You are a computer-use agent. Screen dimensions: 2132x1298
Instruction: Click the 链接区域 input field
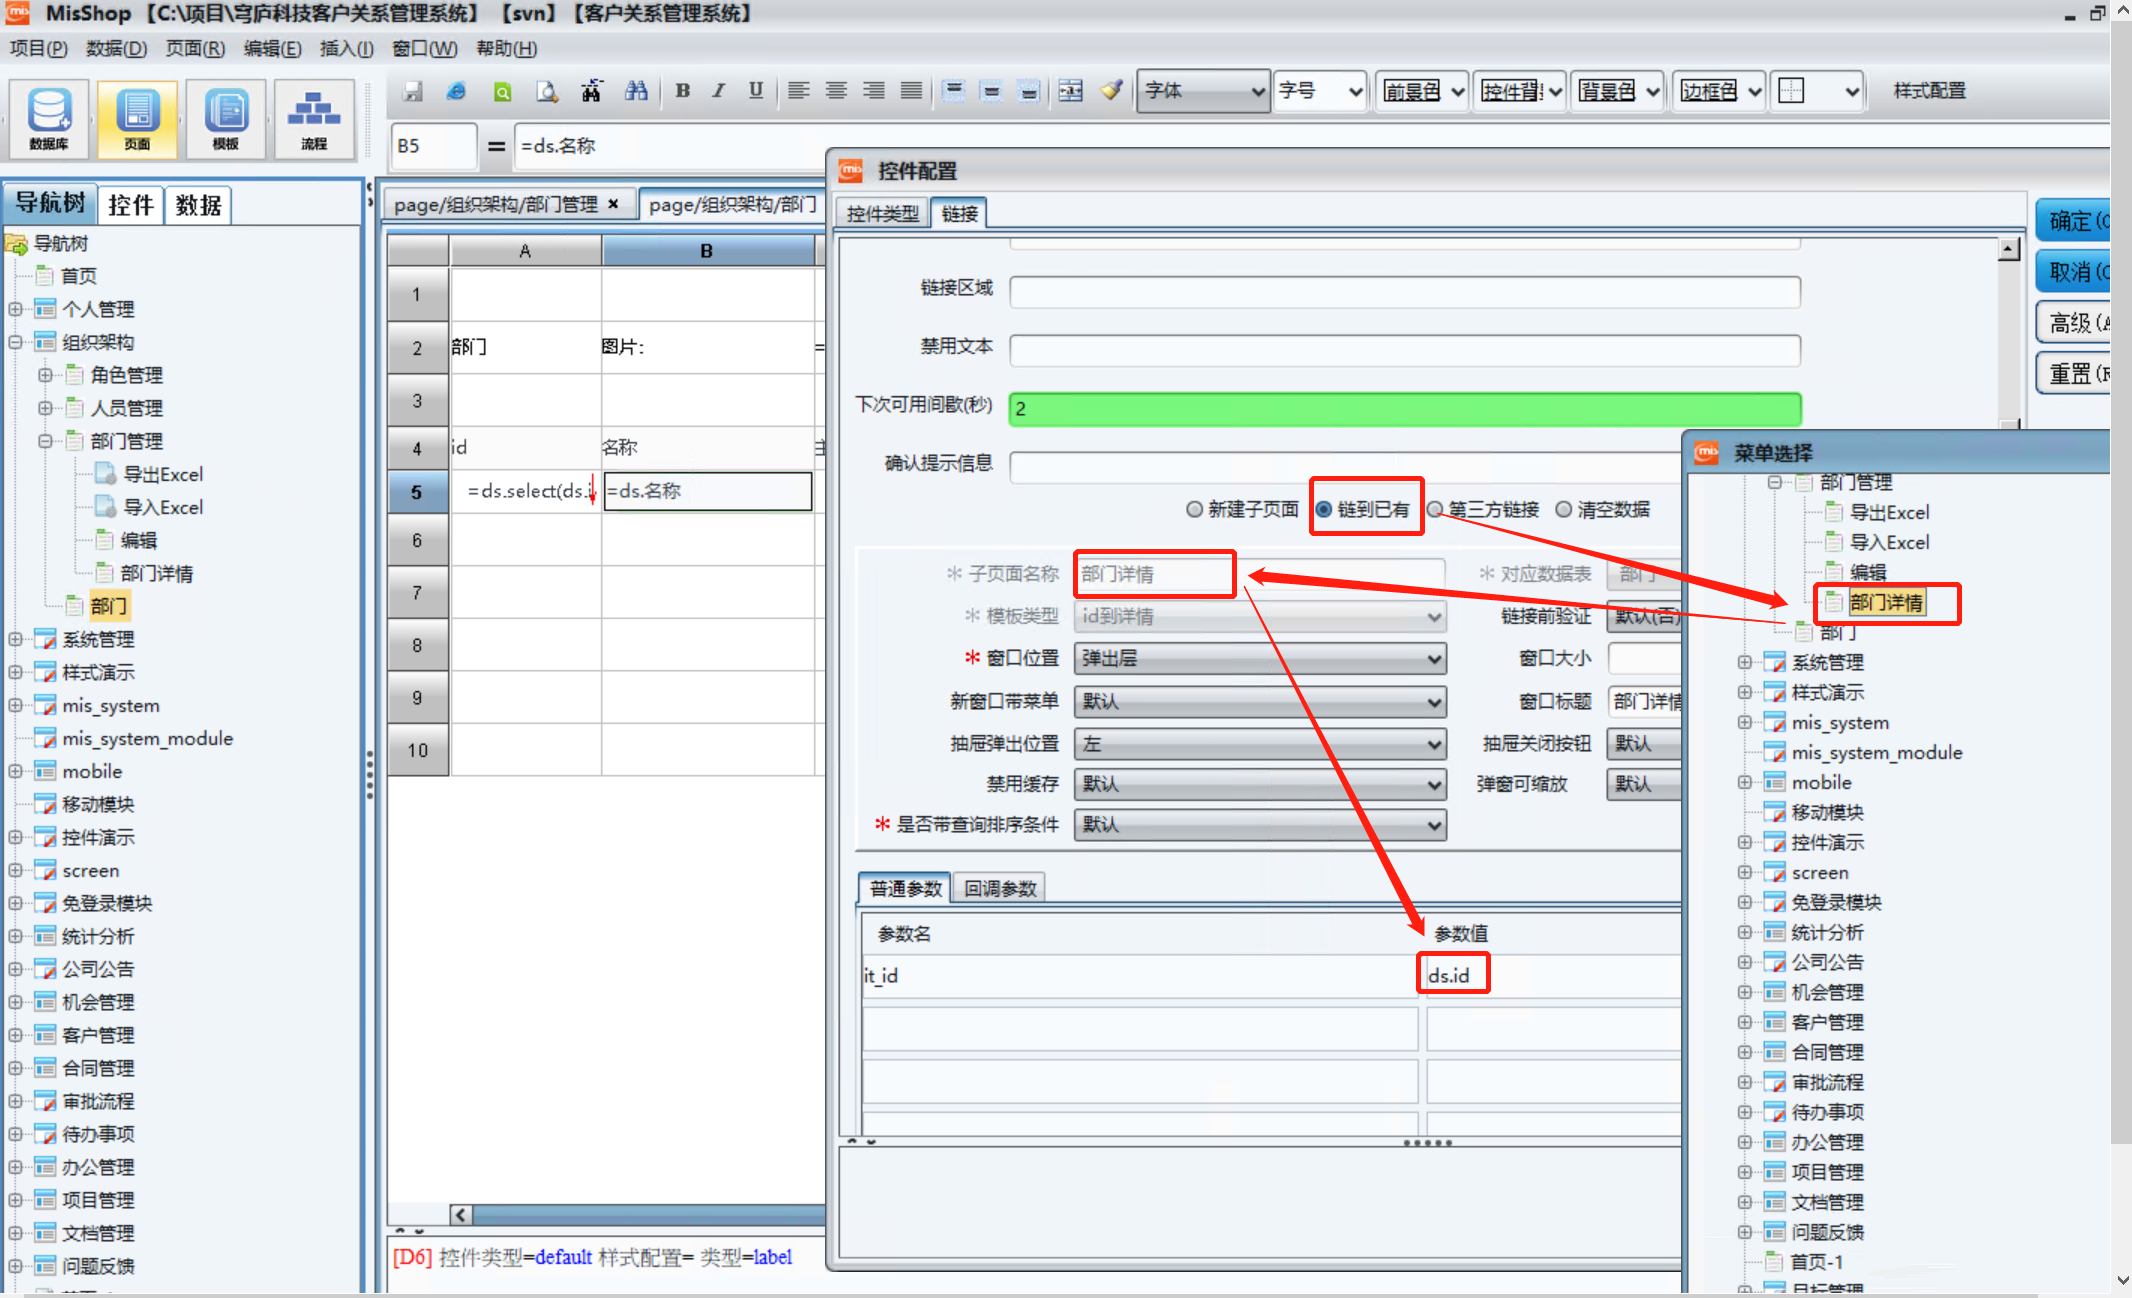coord(1404,291)
